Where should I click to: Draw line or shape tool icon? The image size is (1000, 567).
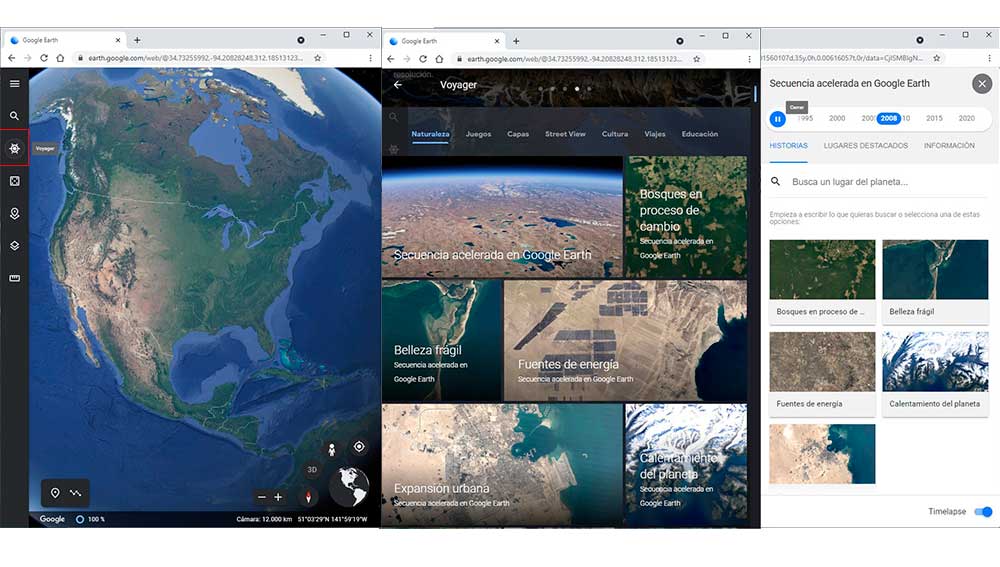pyautogui.click(x=75, y=493)
